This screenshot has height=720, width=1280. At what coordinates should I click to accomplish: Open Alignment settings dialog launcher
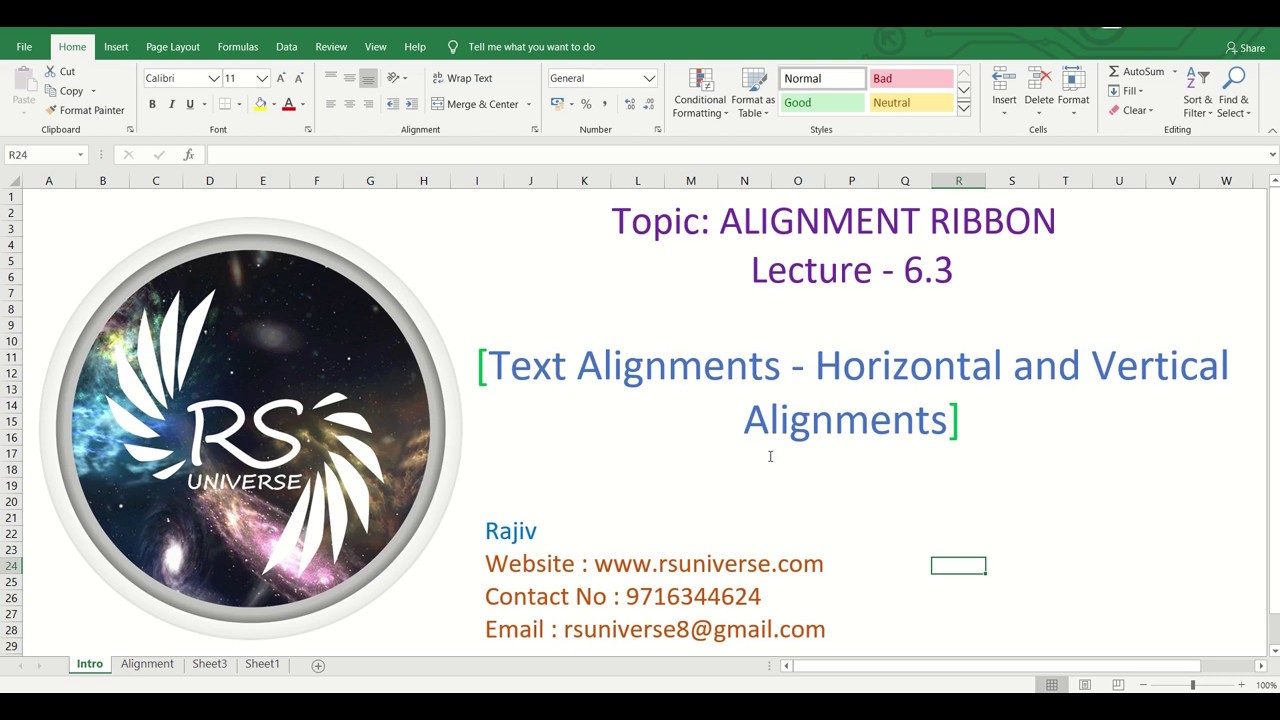[535, 130]
